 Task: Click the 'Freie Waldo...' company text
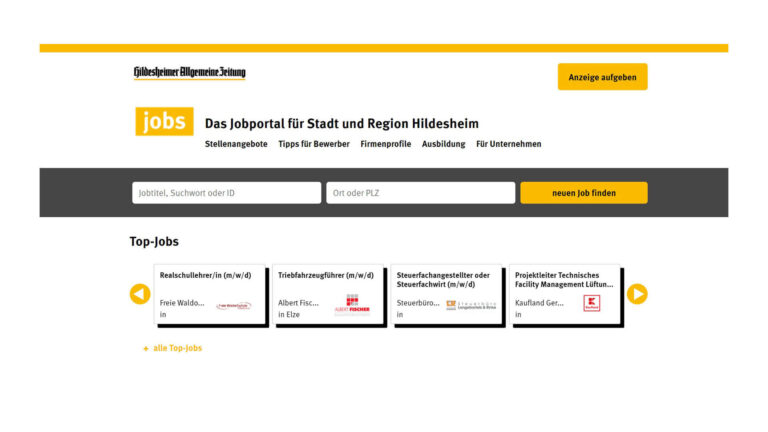coord(182,303)
